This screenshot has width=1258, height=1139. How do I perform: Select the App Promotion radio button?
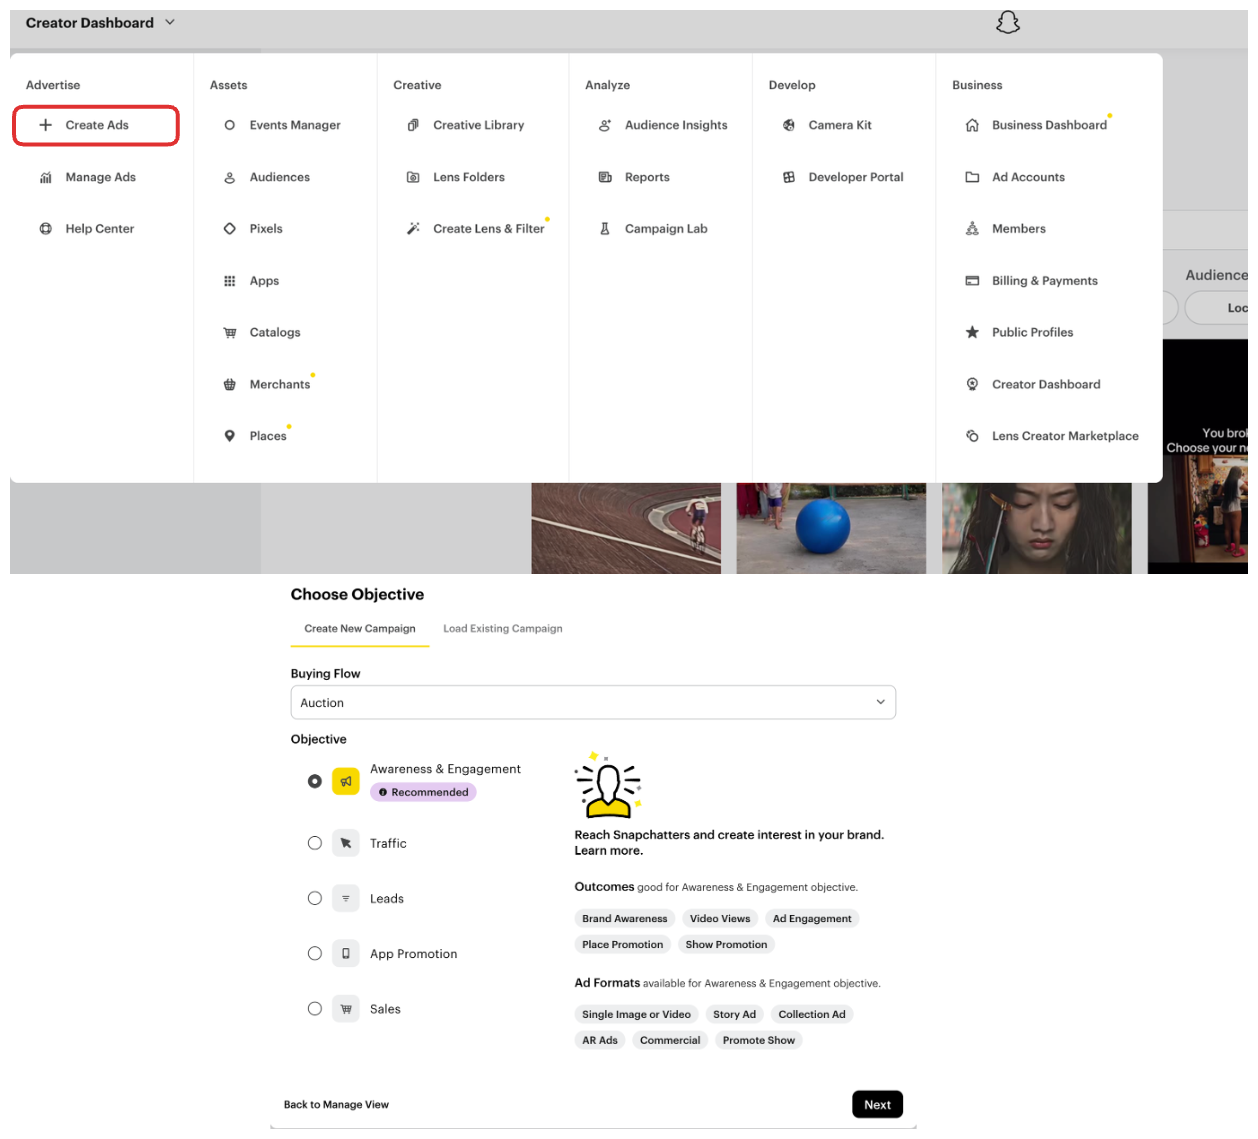click(315, 953)
